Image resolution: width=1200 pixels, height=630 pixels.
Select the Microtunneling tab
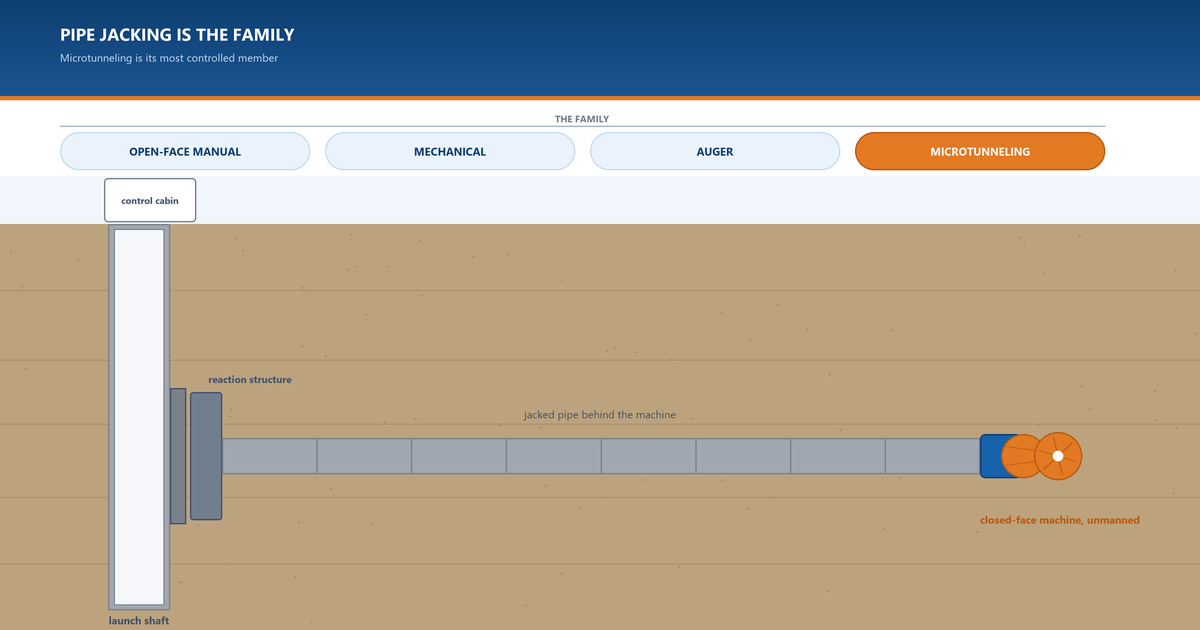[x=980, y=152]
